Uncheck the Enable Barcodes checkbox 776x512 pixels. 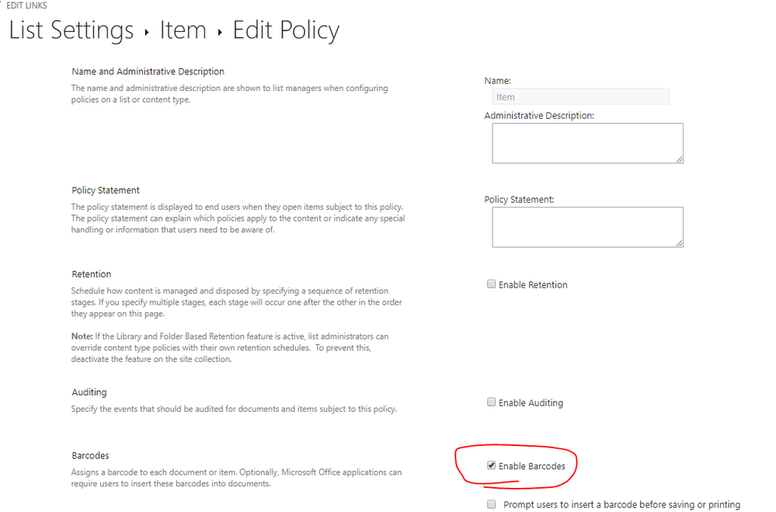[x=491, y=465]
